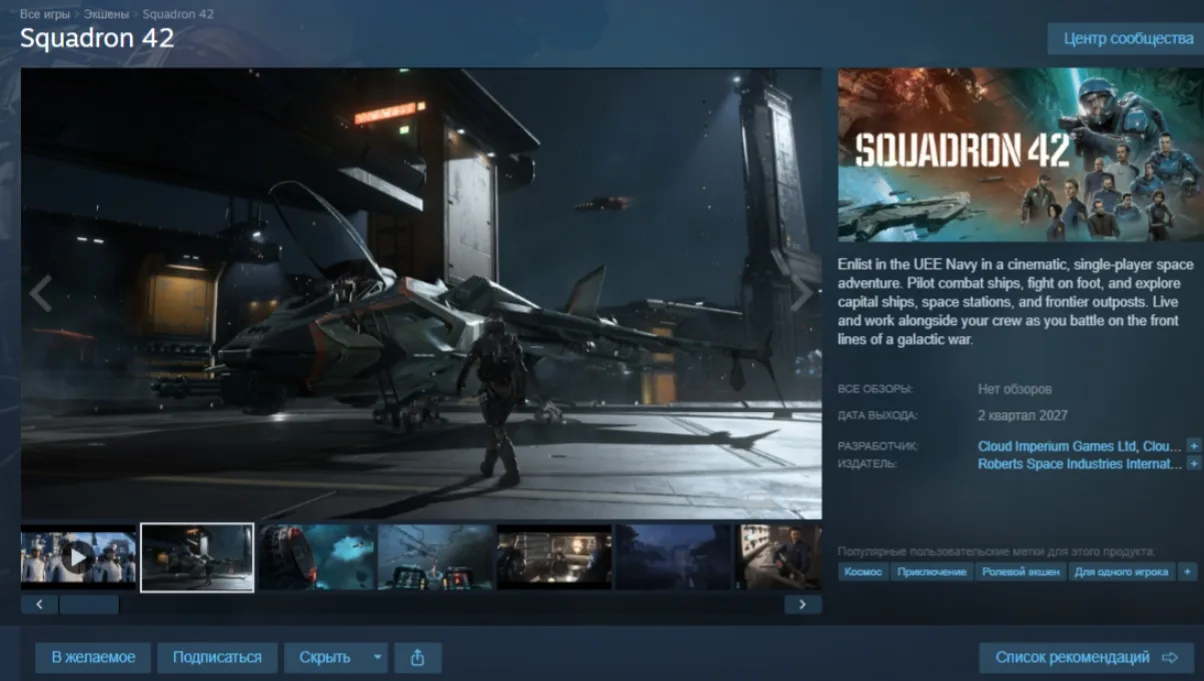
Task: Select the partially visible last thumbnail
Action: pos(778,557)
